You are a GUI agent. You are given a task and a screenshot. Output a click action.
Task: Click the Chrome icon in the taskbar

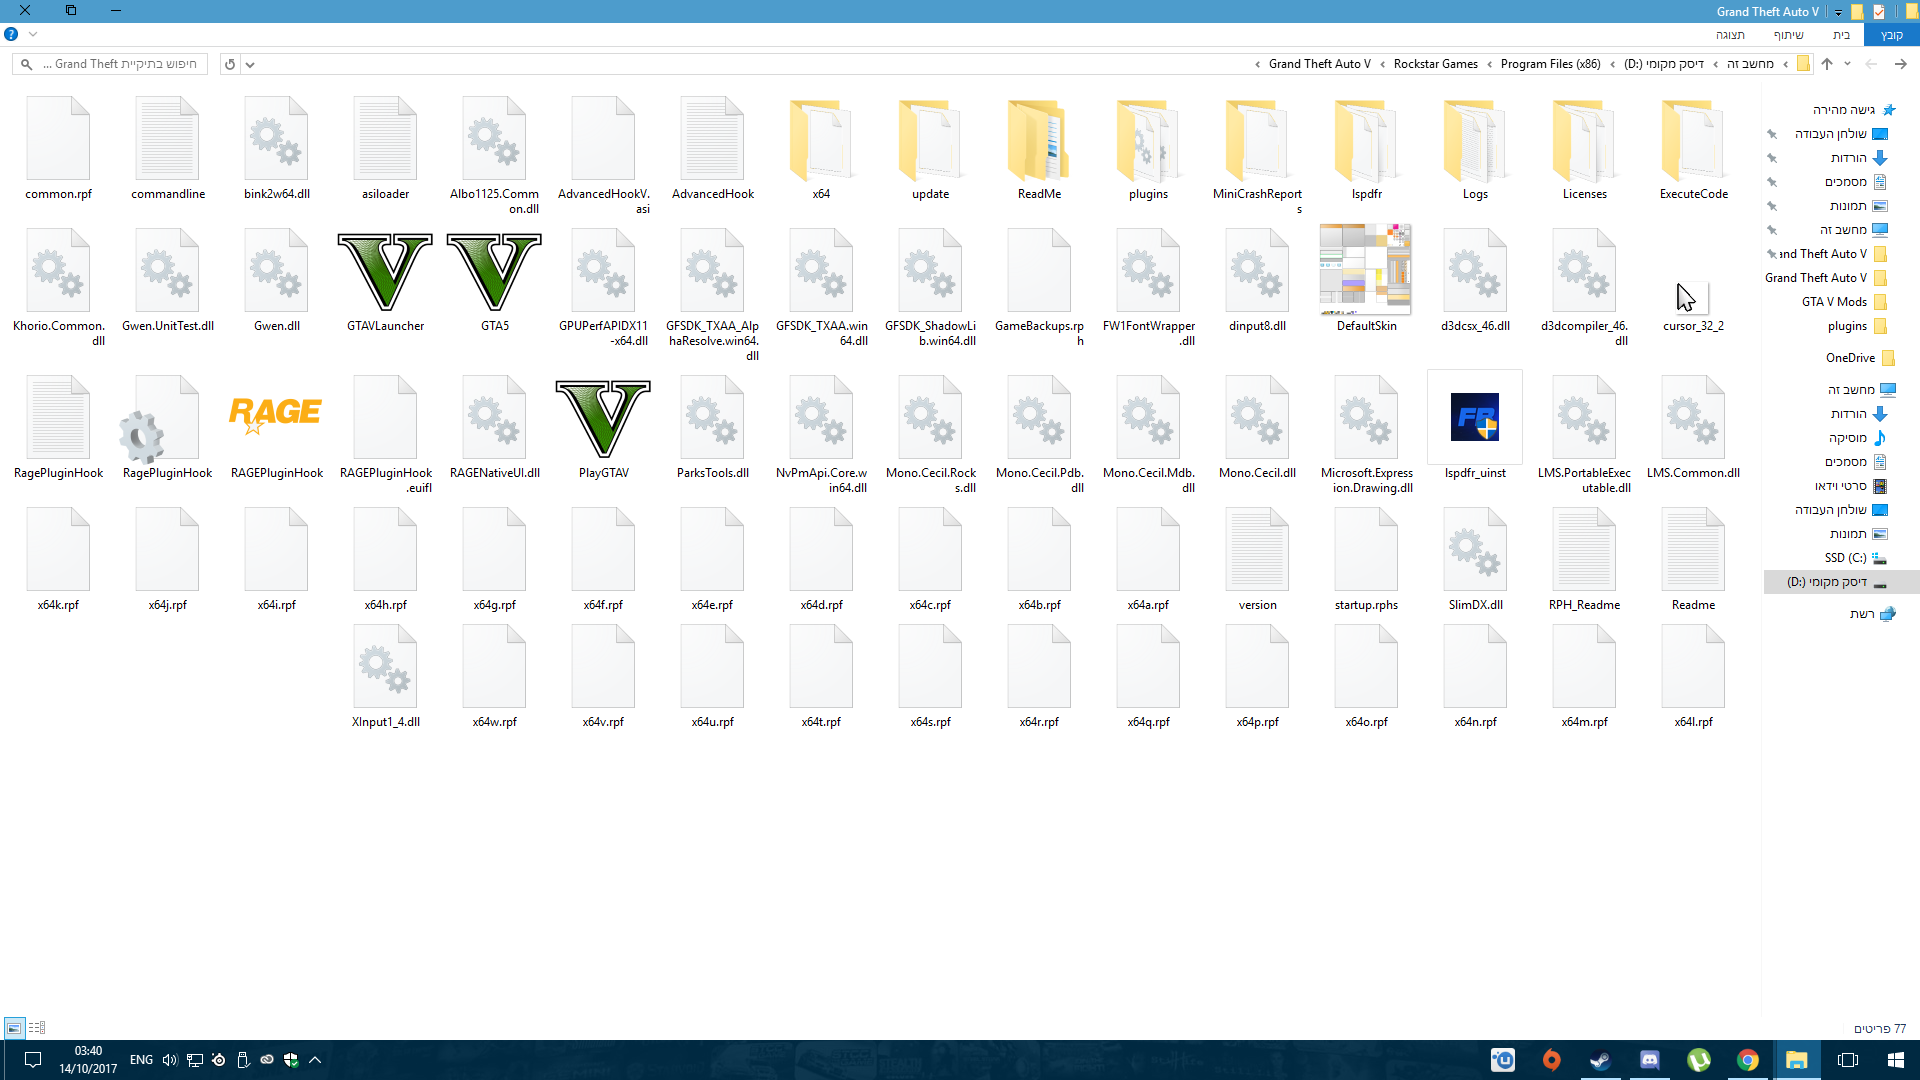(x=1747, y=1060)
